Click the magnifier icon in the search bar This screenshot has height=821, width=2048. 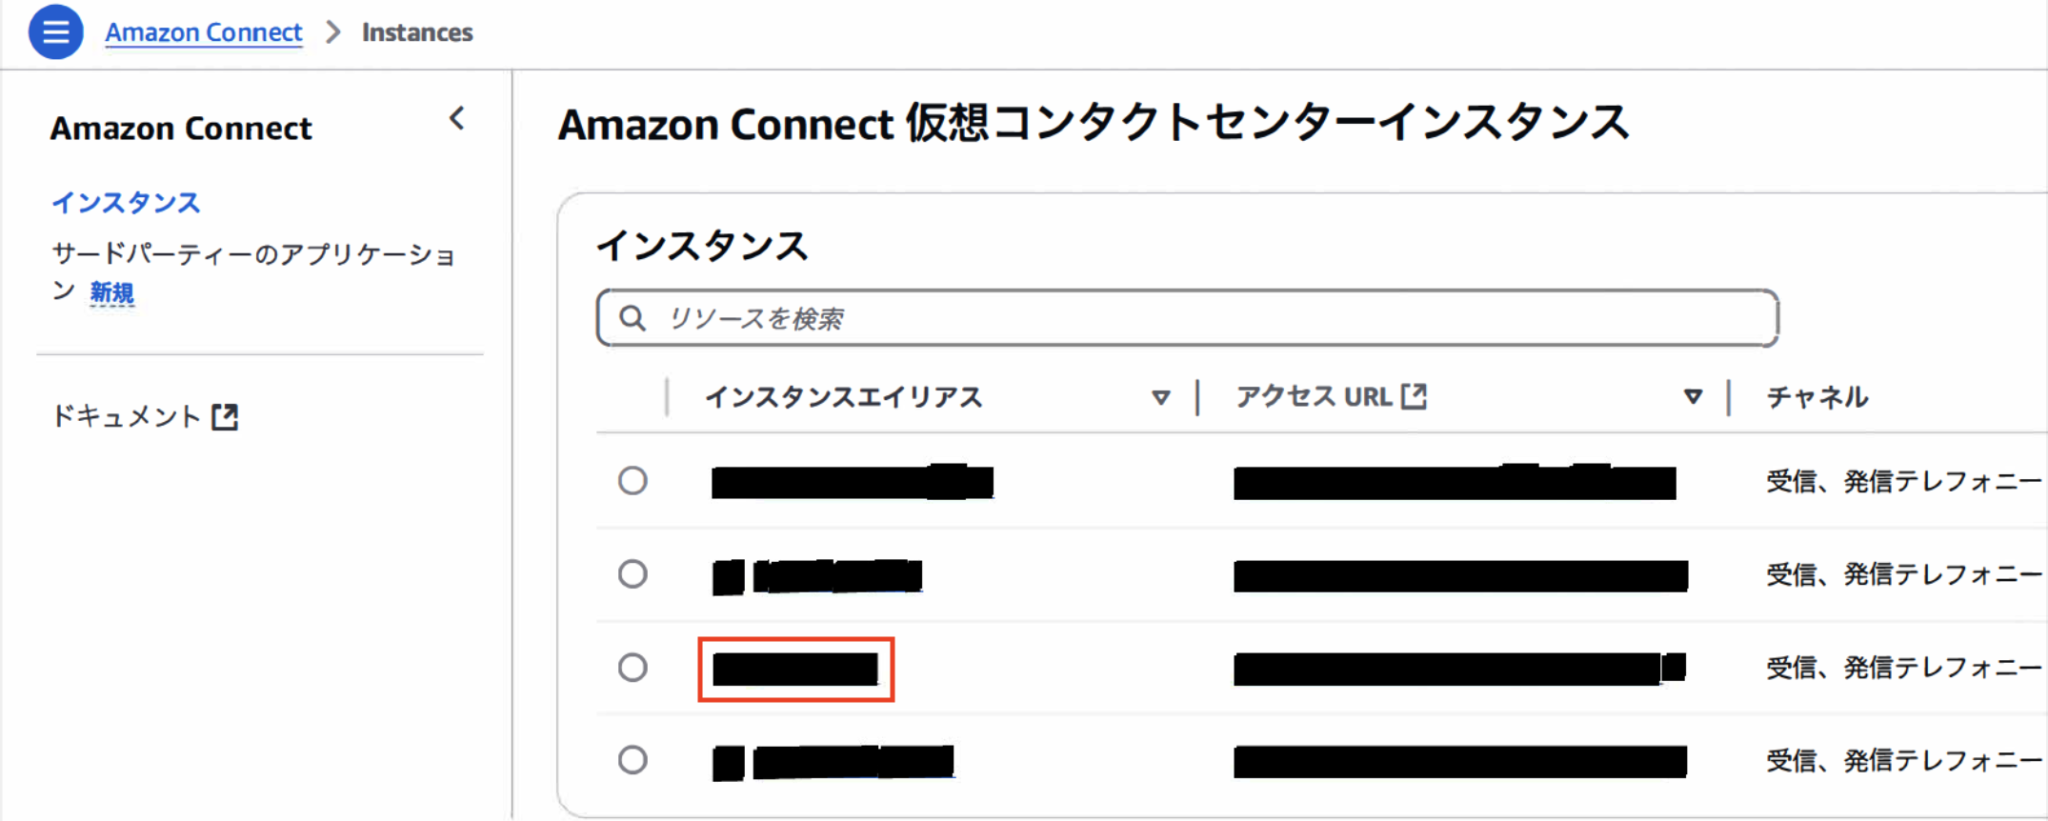[633, 318]
